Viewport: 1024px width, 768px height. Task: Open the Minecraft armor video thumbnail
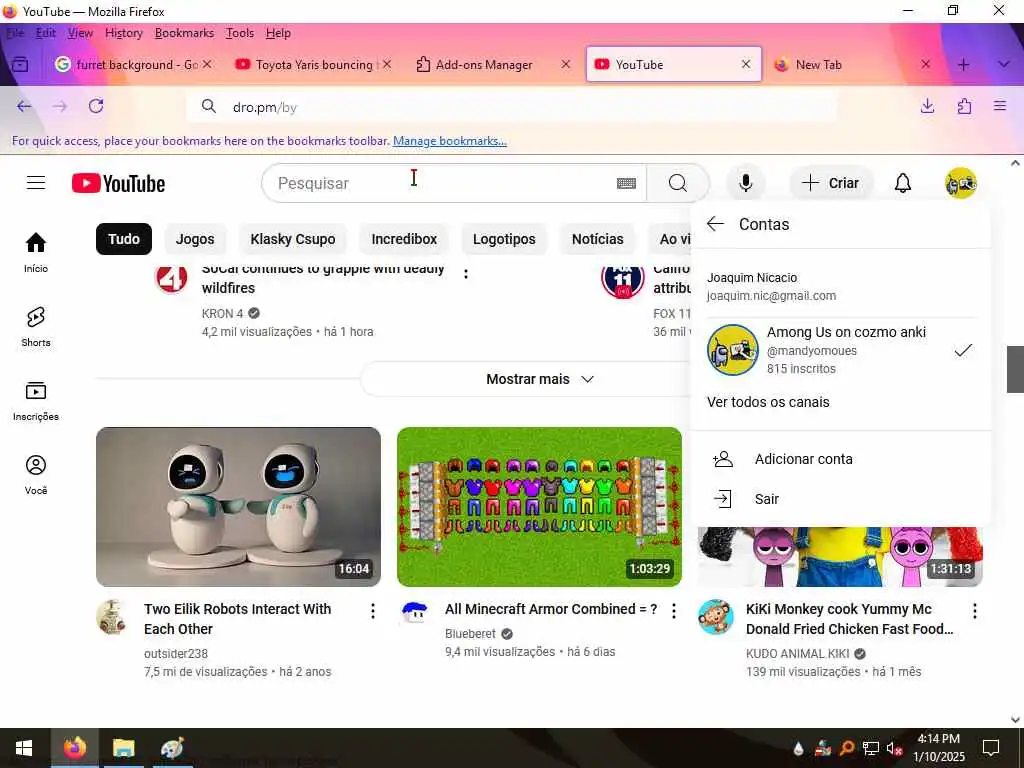point(539,507)
